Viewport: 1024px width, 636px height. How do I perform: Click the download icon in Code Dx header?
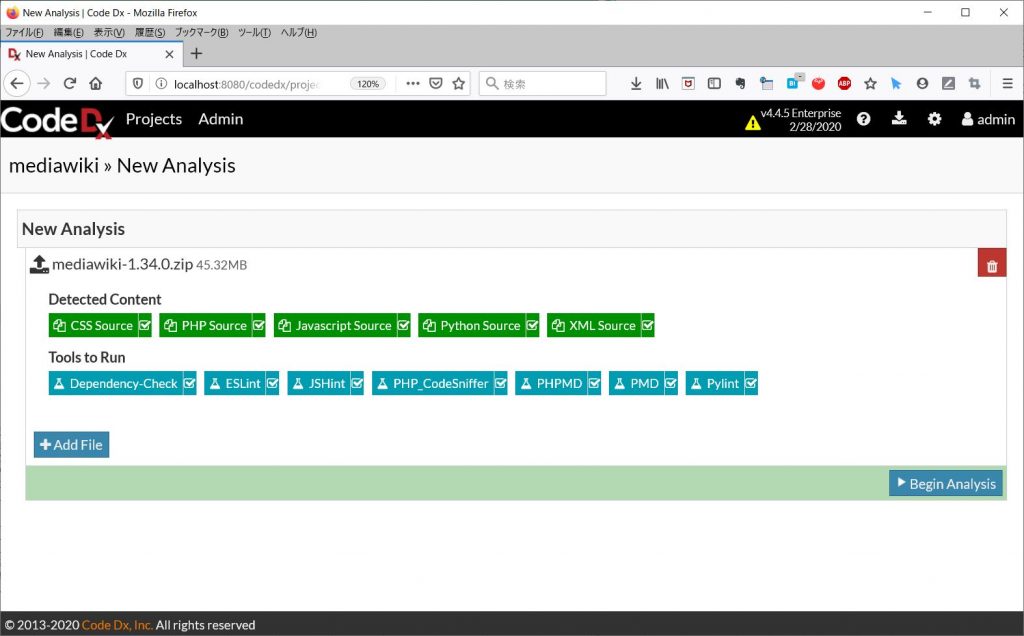click(x=899, y=118)
